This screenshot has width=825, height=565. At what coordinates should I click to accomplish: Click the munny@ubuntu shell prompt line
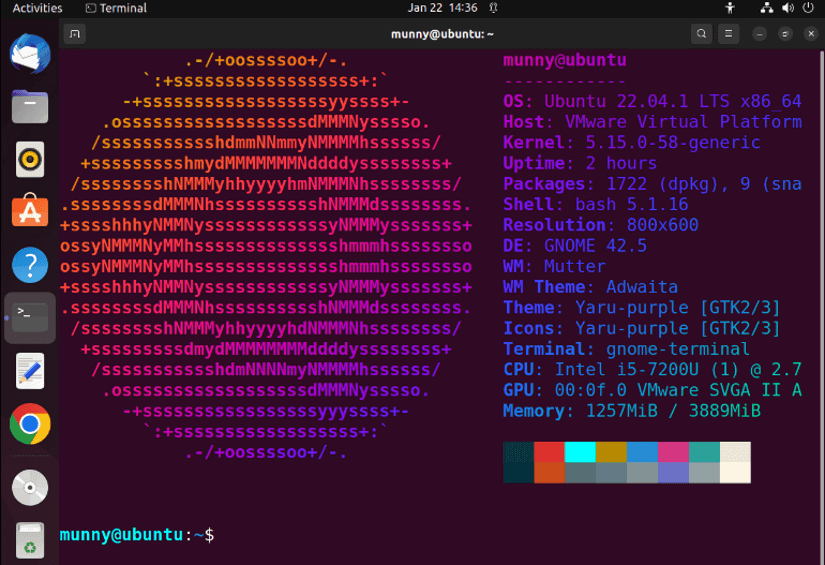pyautogui.click(x=137, y=535)
